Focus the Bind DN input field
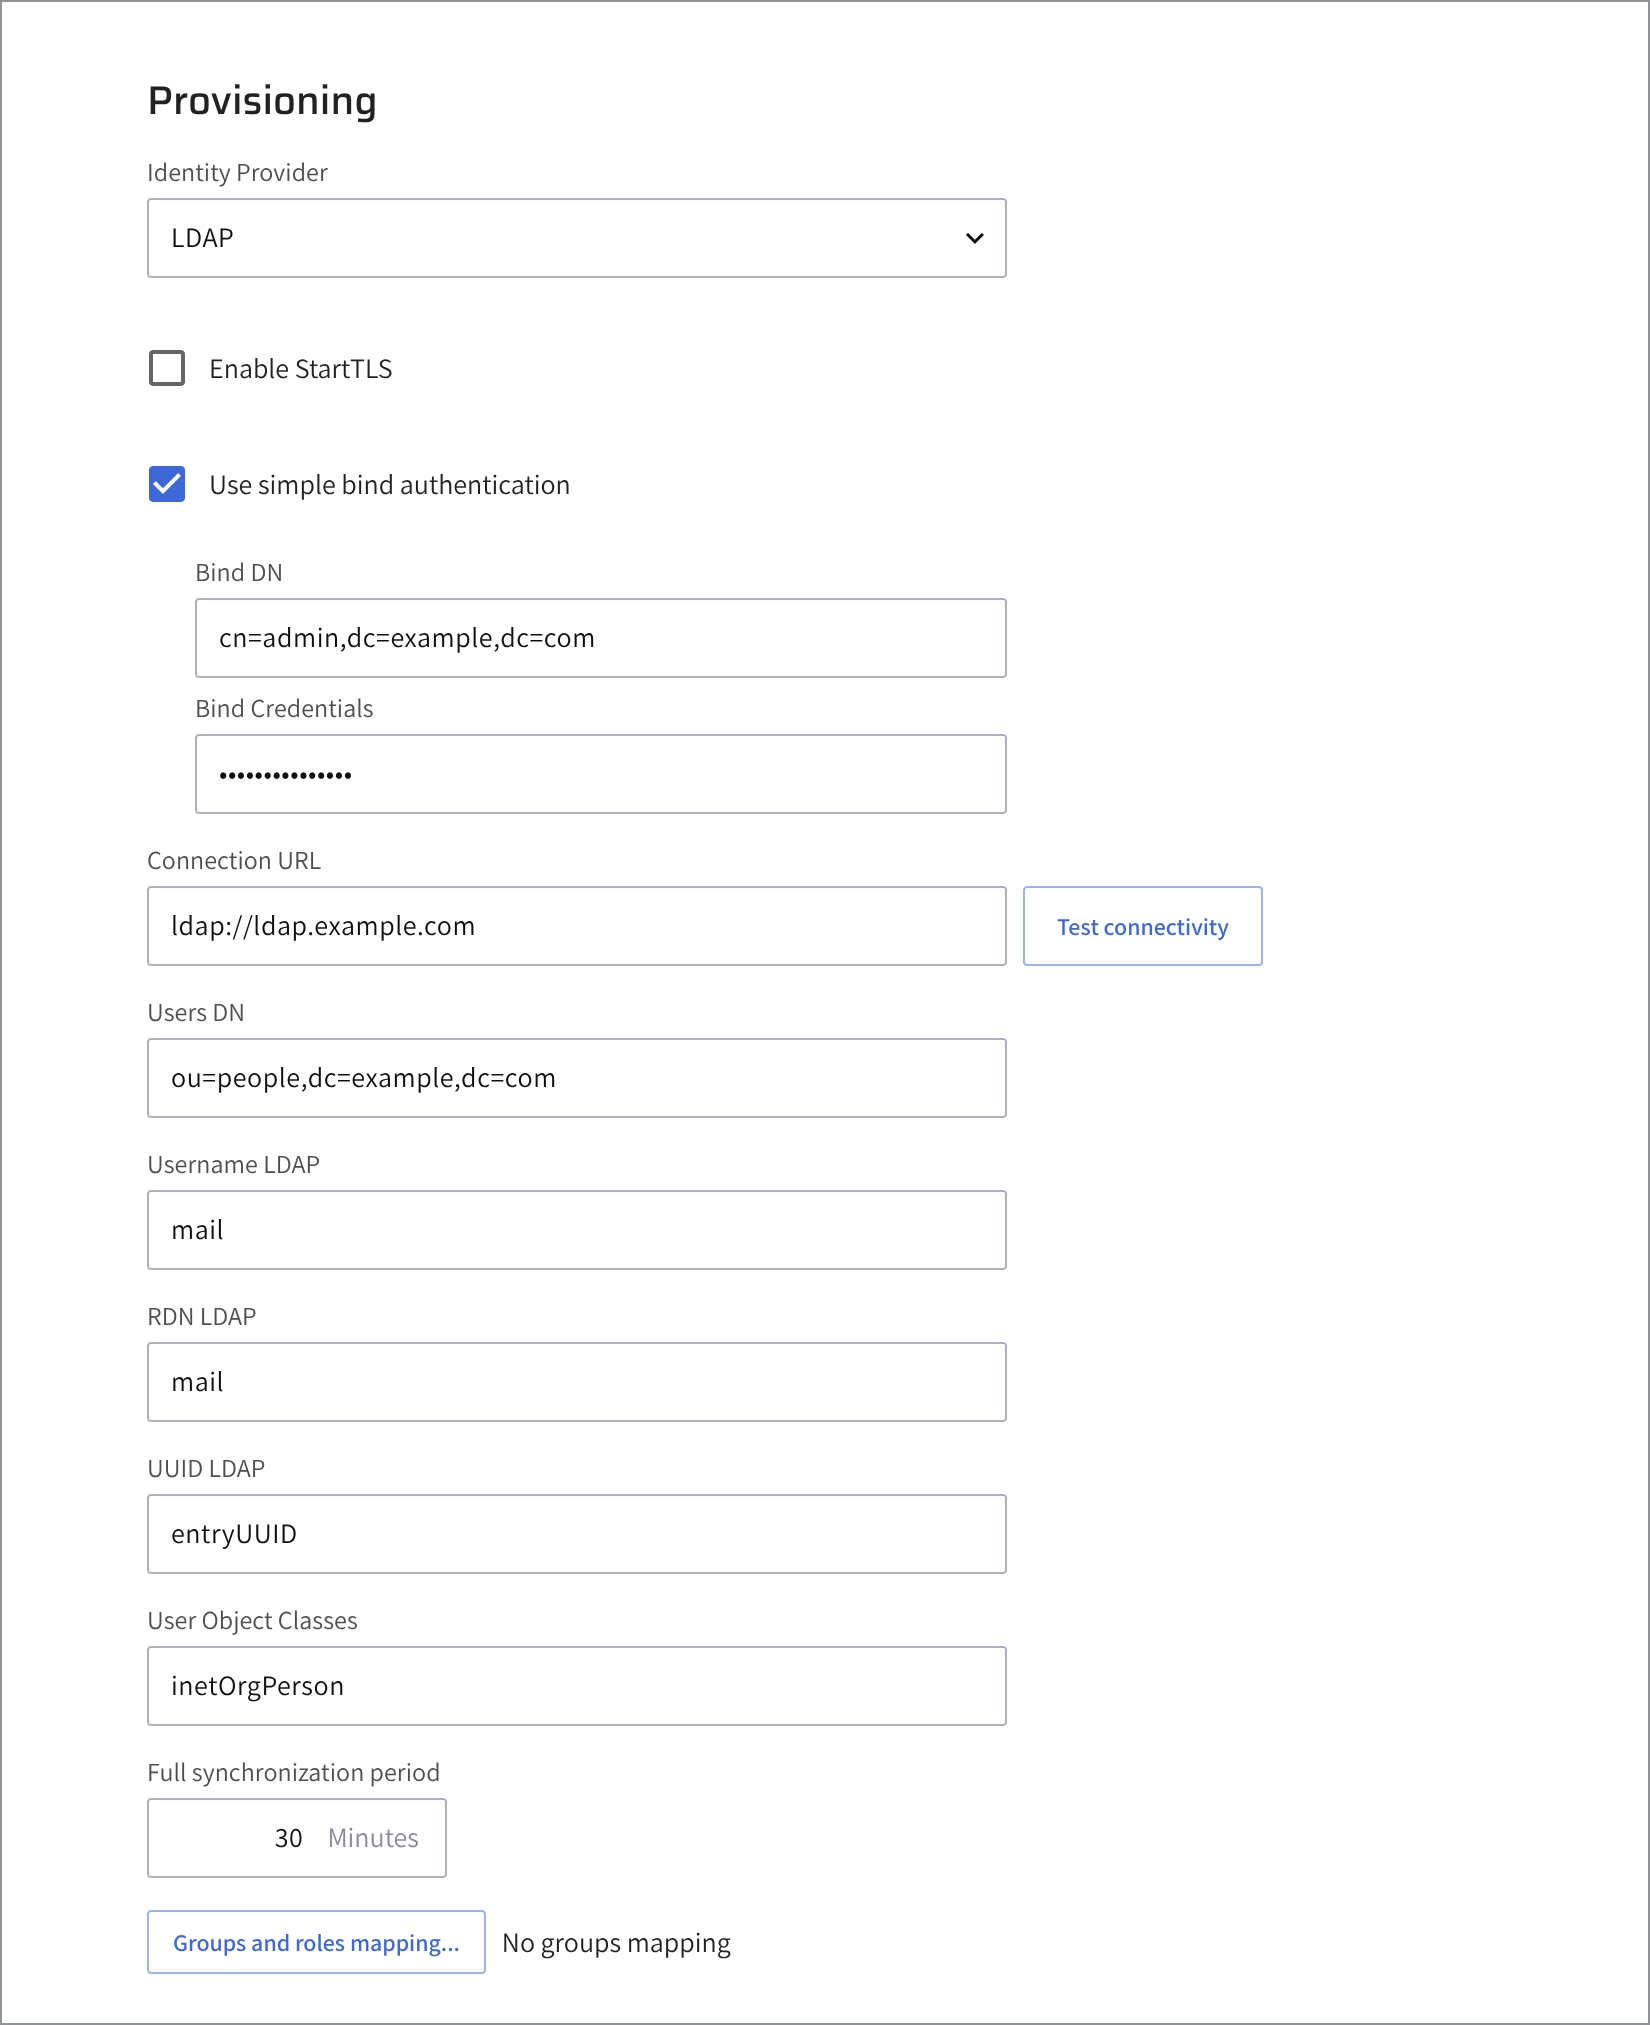 [x=600, y=638]
